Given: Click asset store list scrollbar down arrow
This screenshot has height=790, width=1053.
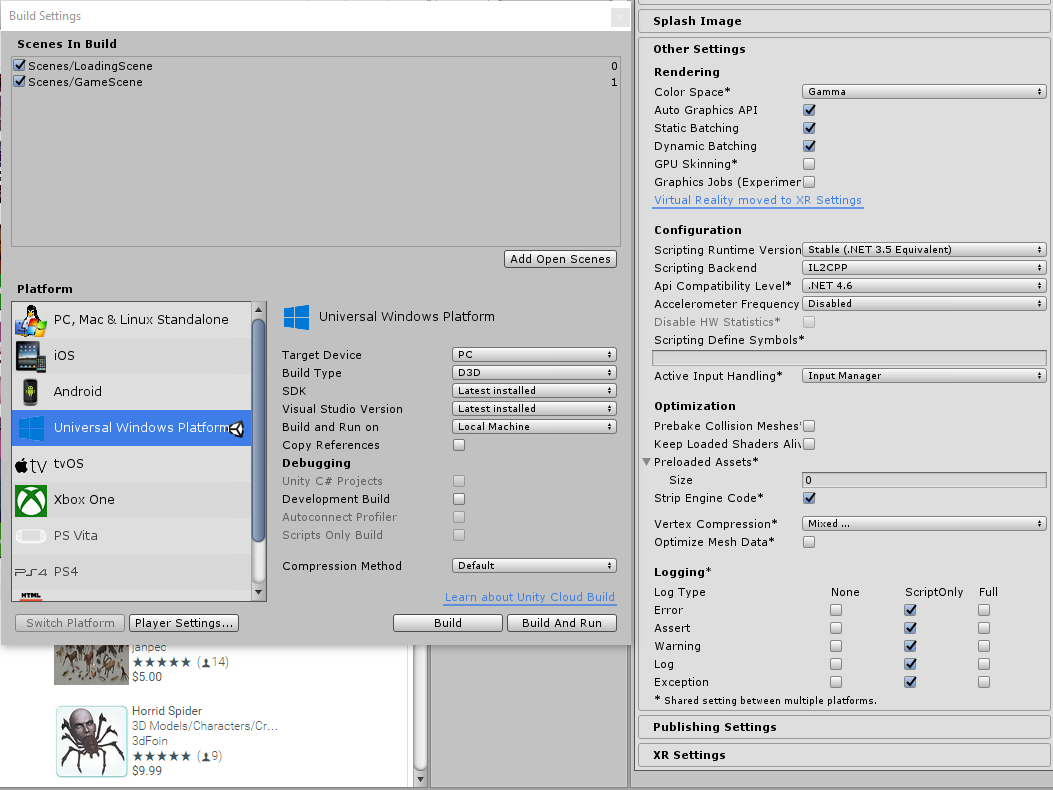Looking at the screenshot, I should [420, 780].
